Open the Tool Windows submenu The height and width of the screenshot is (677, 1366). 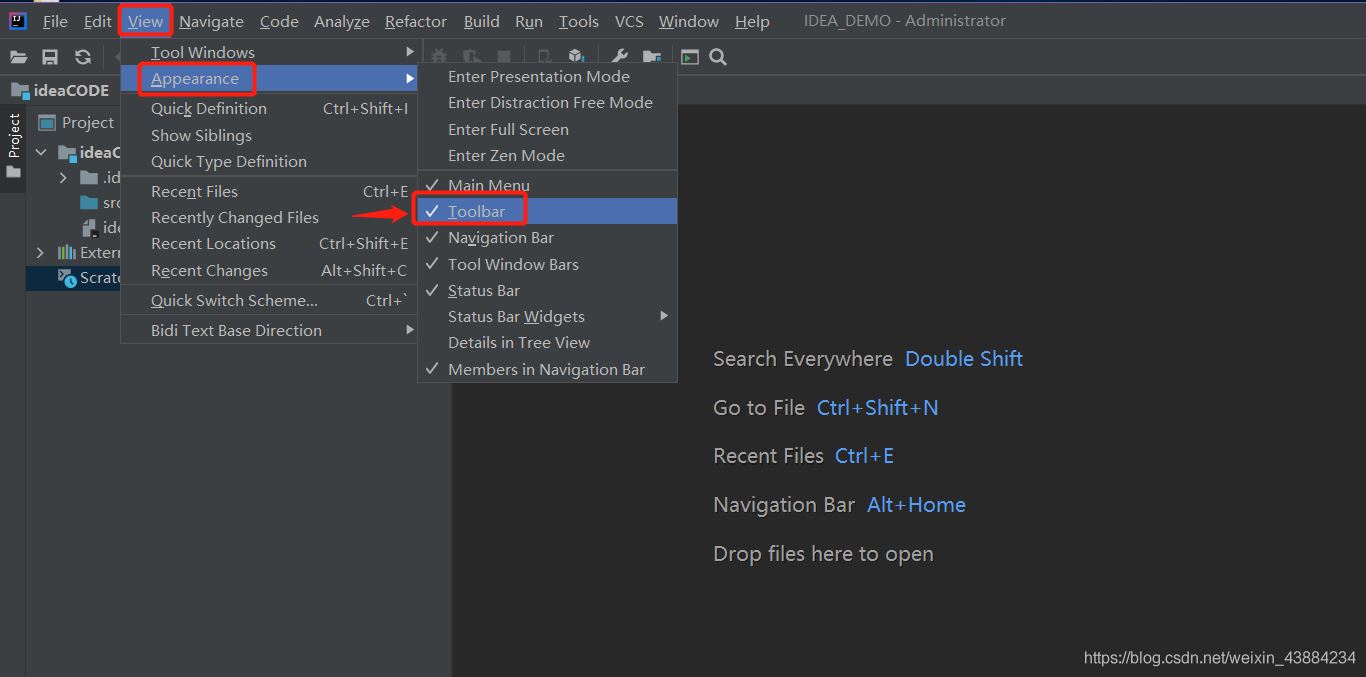click(x=202, y=53)
